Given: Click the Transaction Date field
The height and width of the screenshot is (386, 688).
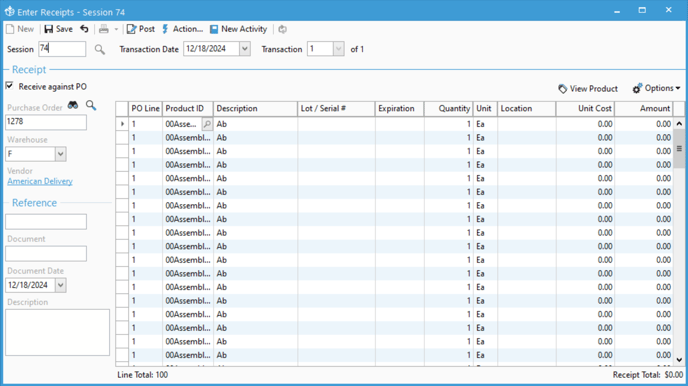Looking at the screenshot, I should coord(211,49).
